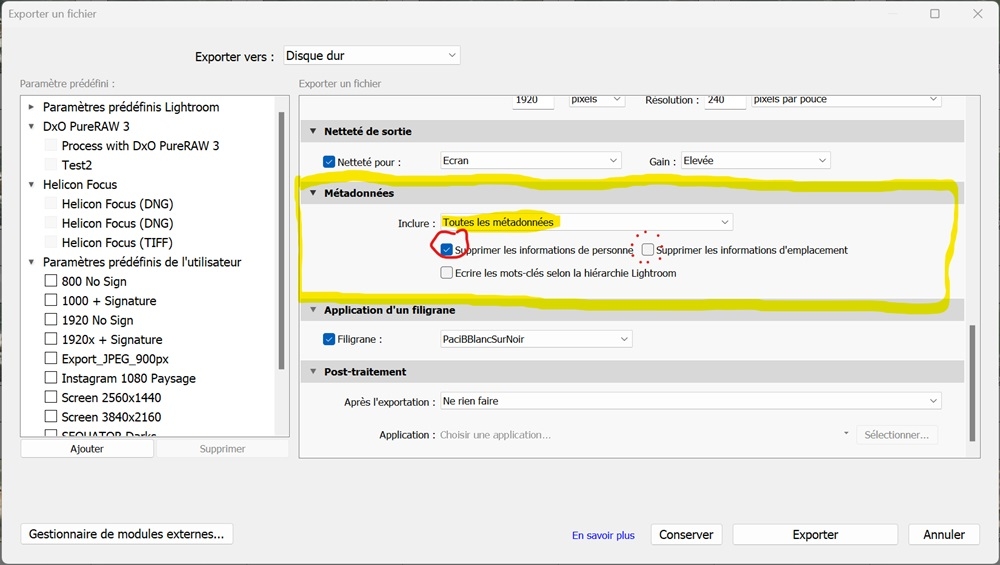
Task: Check the '1000 + Signature' preset box
Action: click(51, 300)
